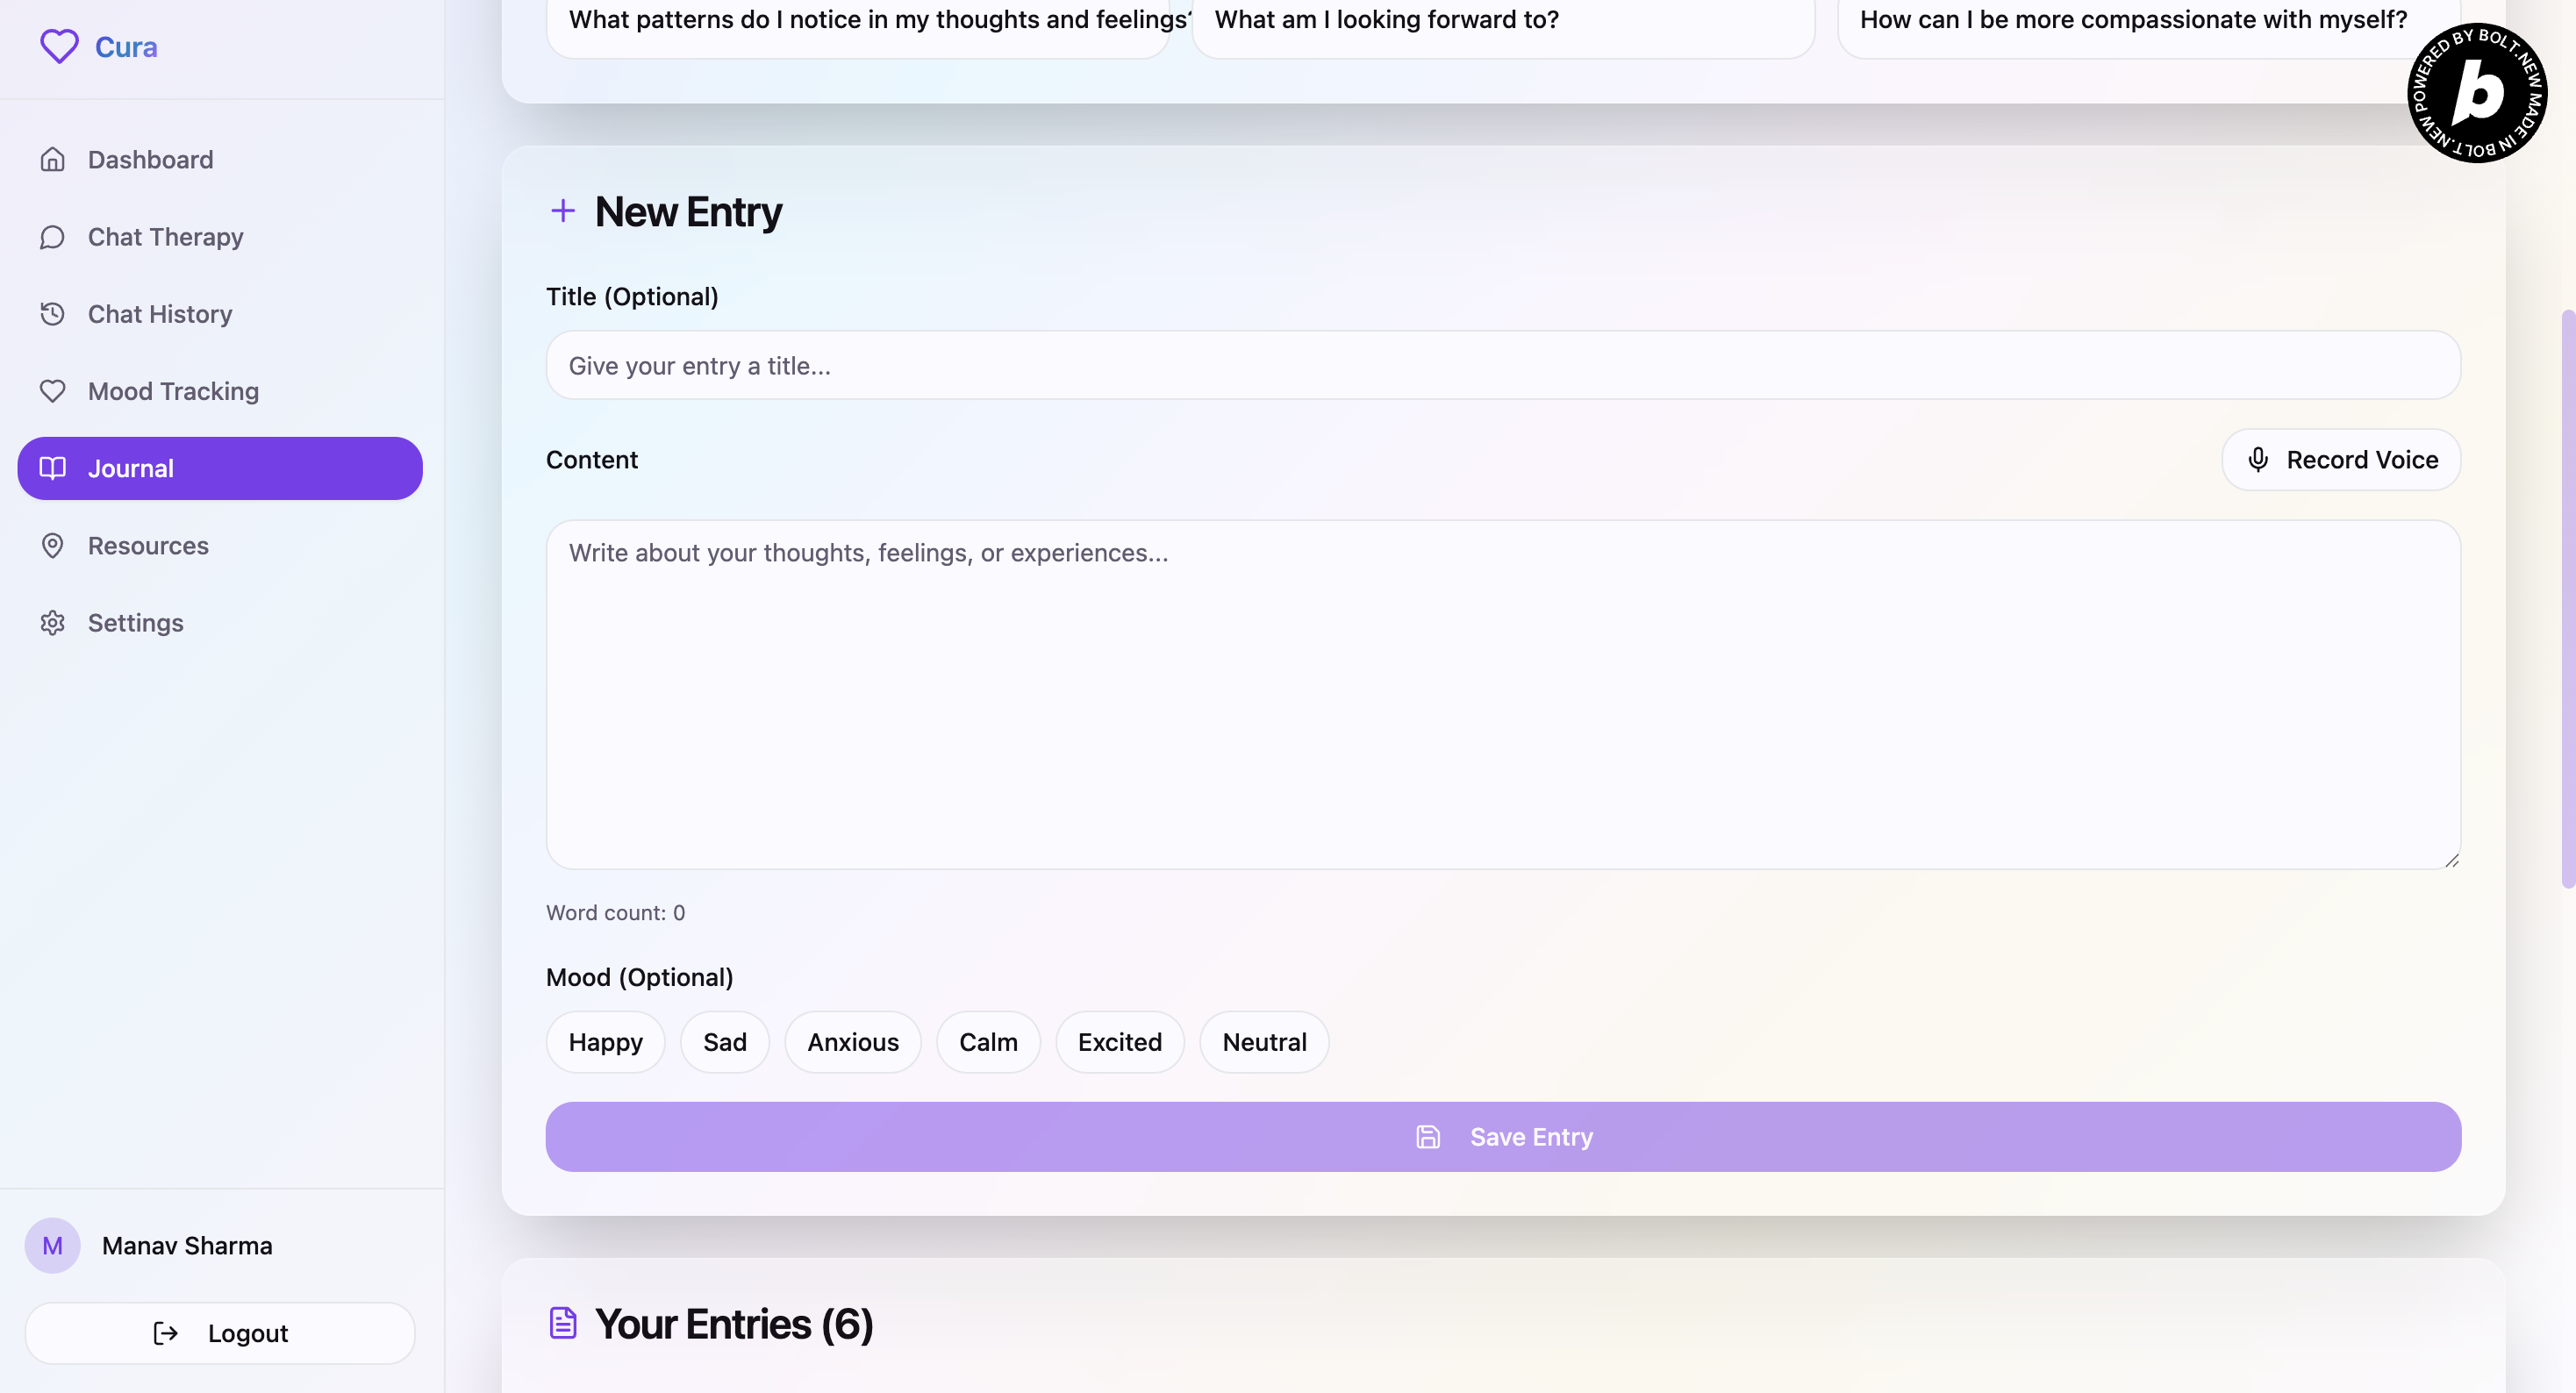This screenshot has height=1393, width=2576.
Task: Click the Logout button
Action: (x=220, y=1333)
